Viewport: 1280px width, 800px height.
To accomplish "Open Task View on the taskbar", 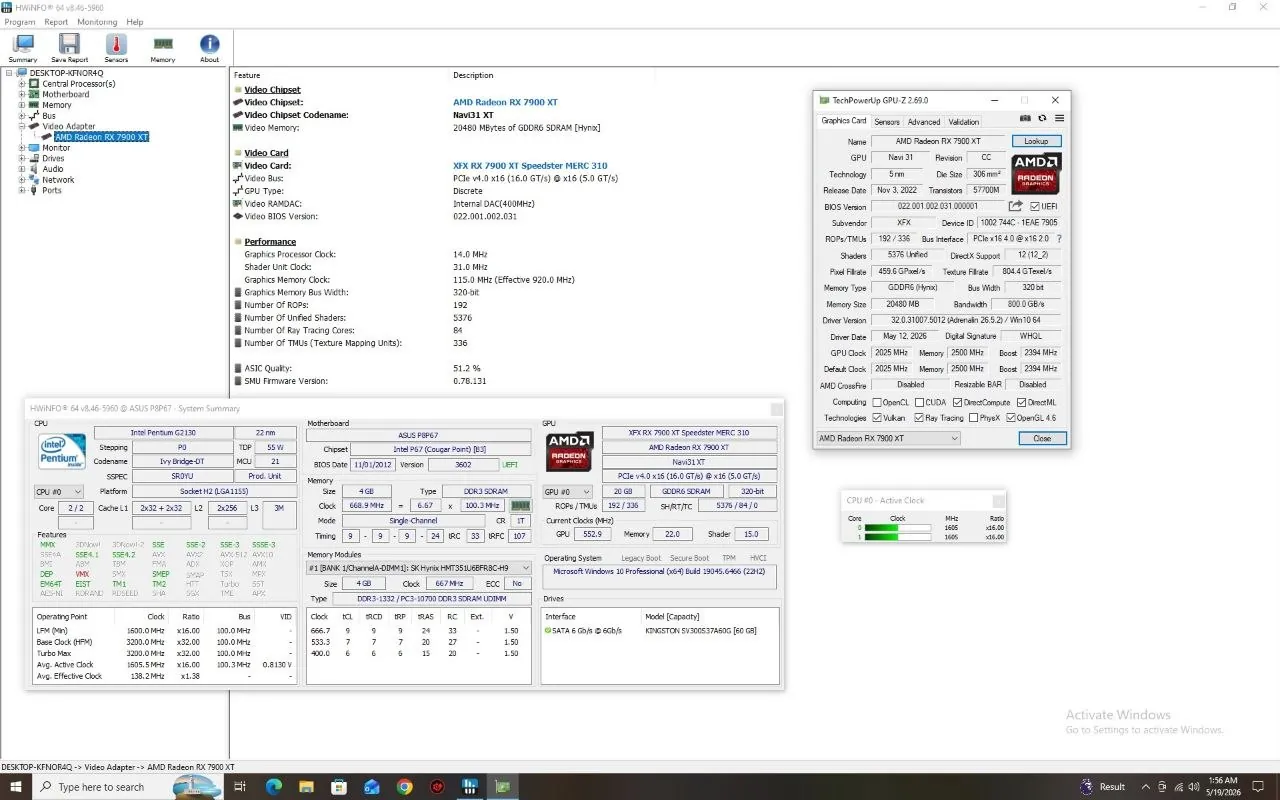I will [x=240, y=786].
